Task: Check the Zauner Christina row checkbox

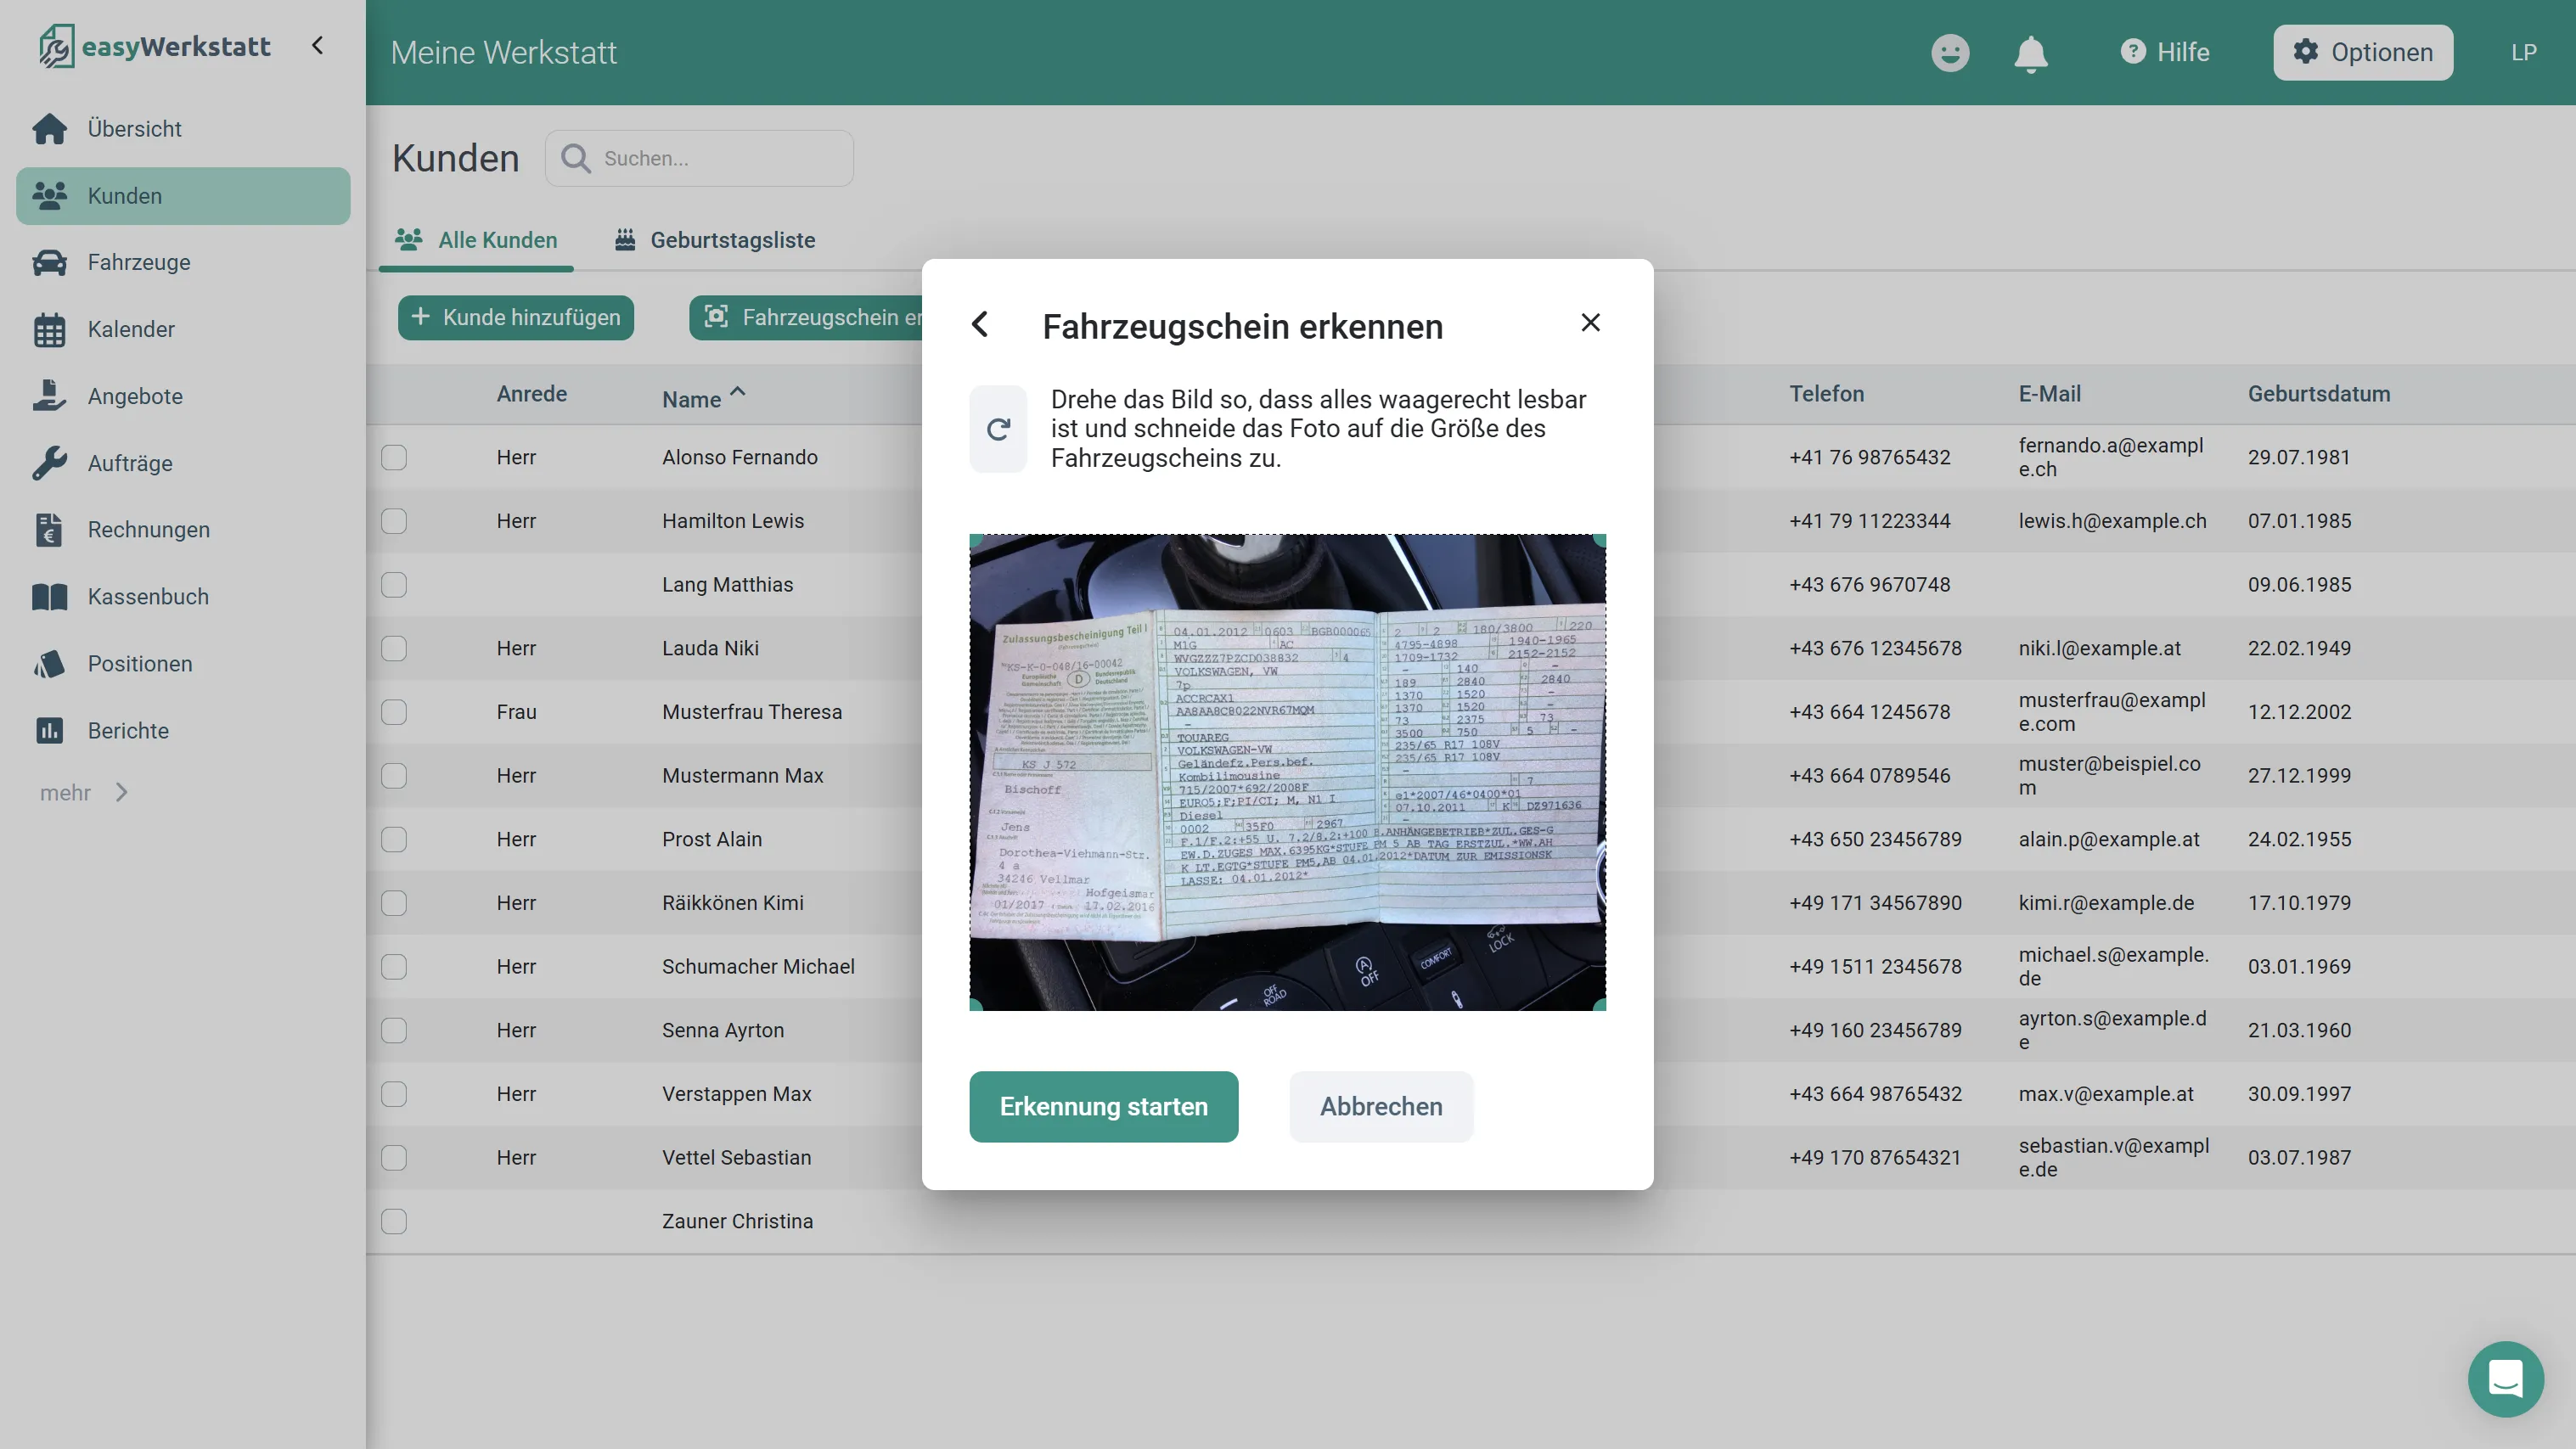Action: coord(394,1221)
